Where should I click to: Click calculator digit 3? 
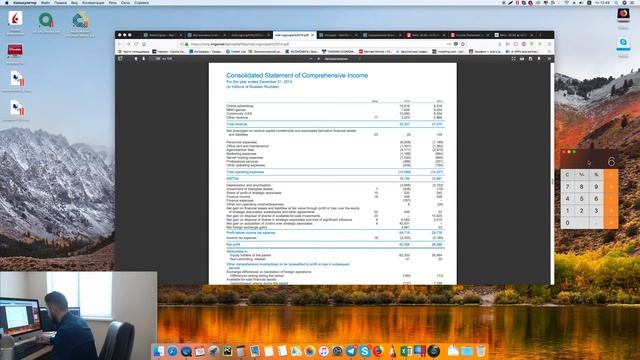[x=596, y=211]
